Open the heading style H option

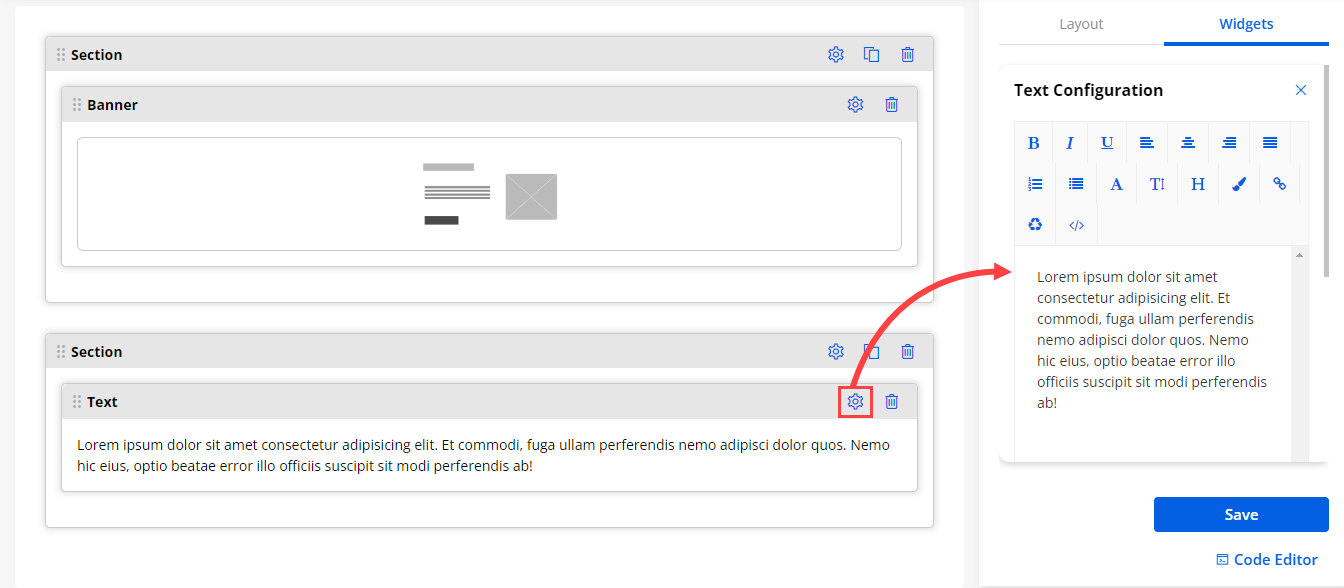coord(1198,184)
